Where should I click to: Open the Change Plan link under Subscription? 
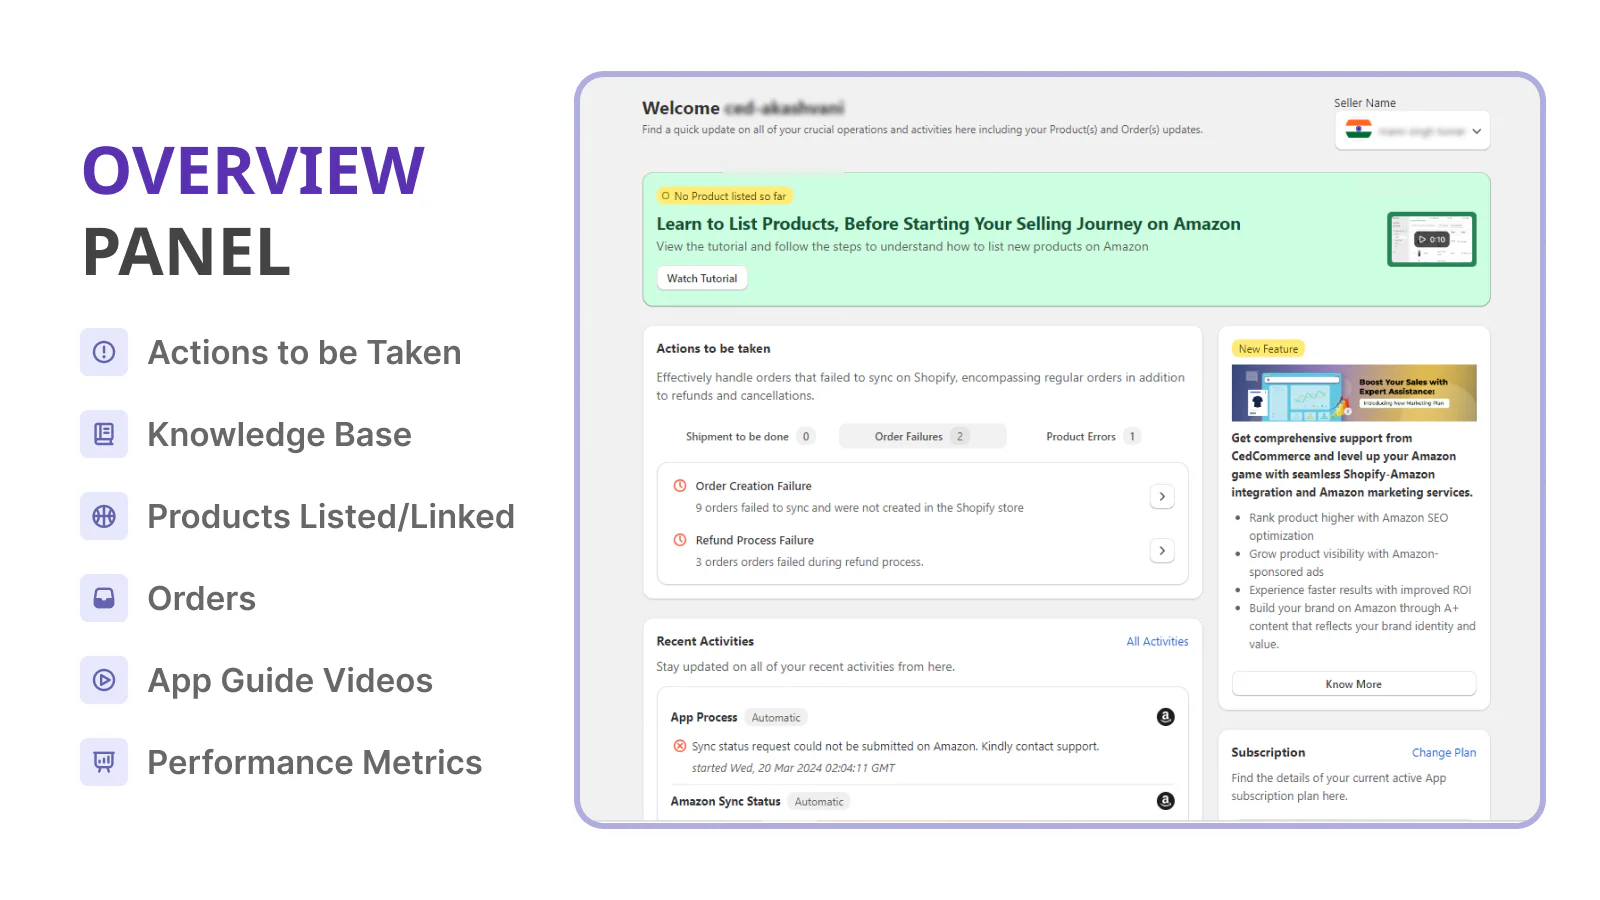tap(1444, 752)
